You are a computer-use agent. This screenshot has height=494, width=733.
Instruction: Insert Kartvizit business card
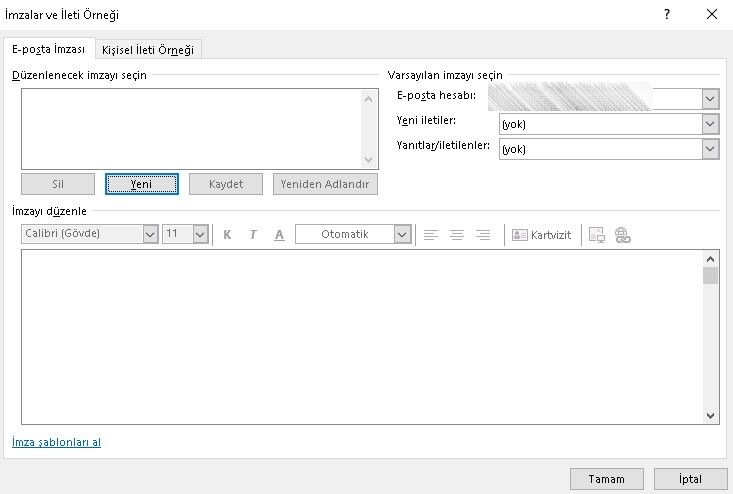[542, 235]
